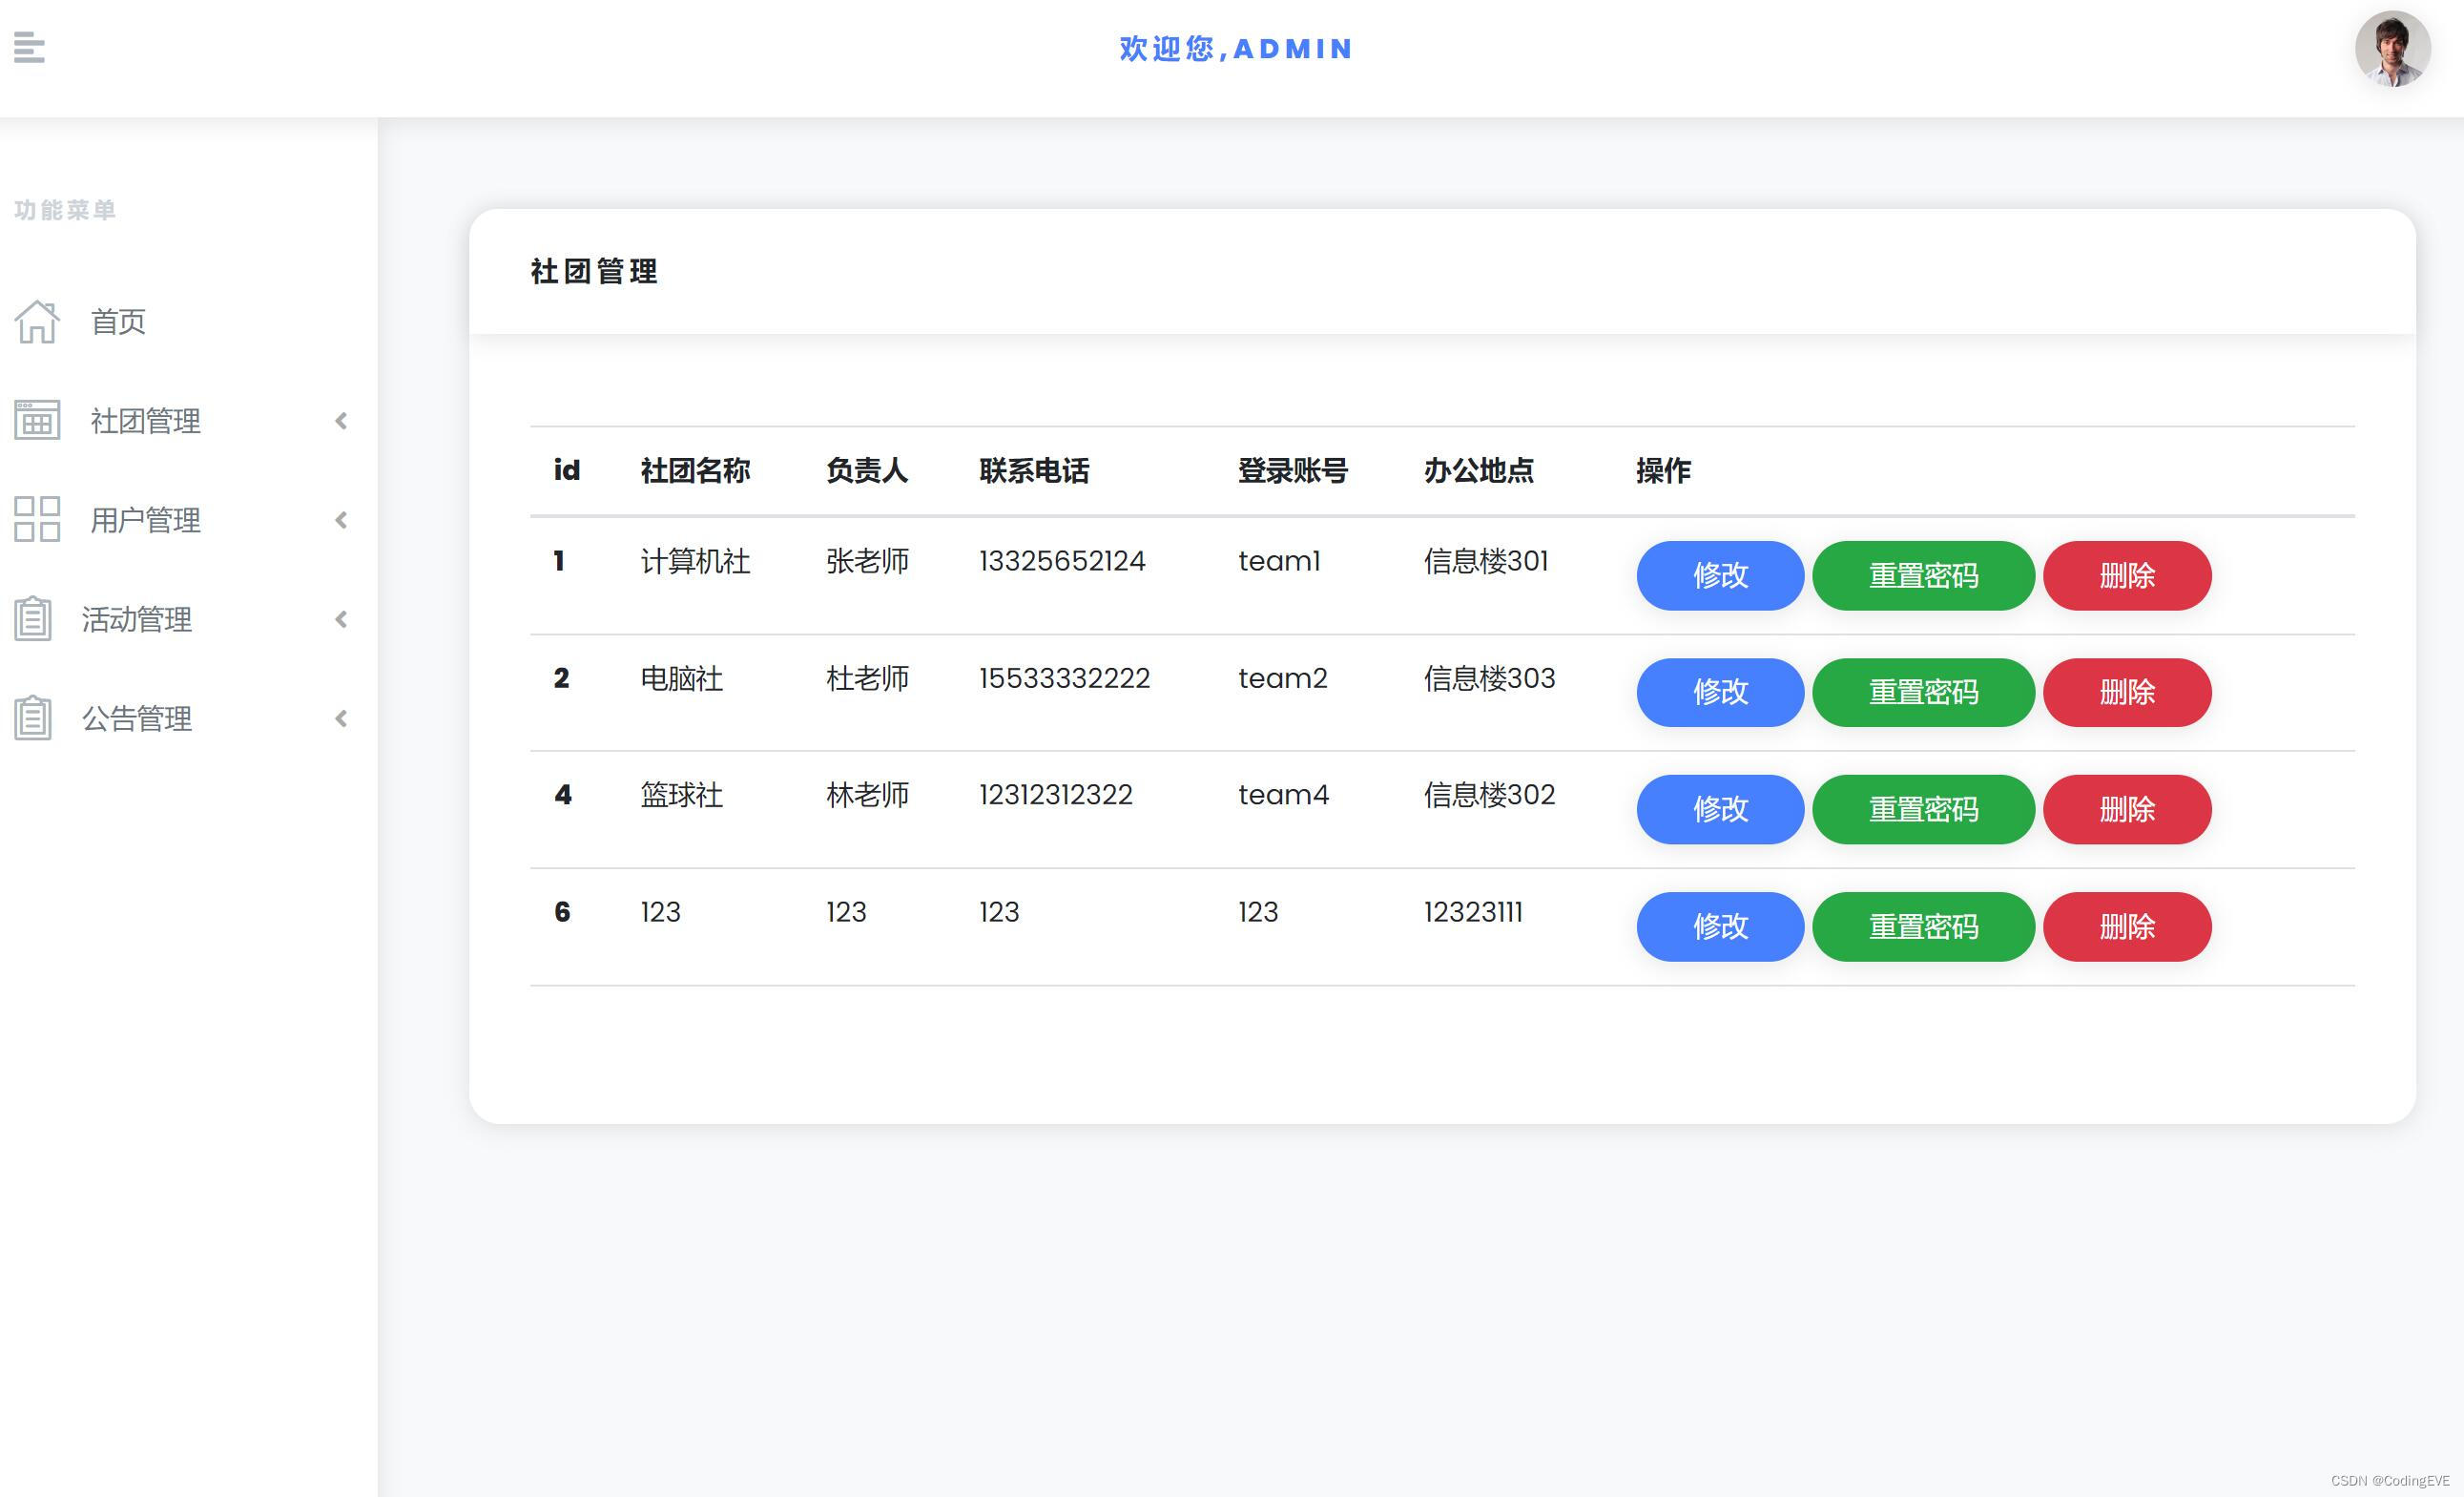
Task: Go to 首页 in the sidebar menu
Action: click(118, 322)
